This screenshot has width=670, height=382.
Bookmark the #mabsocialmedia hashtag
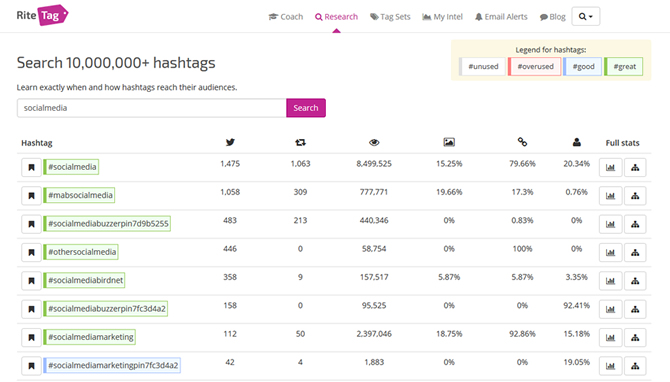(31, 196)
